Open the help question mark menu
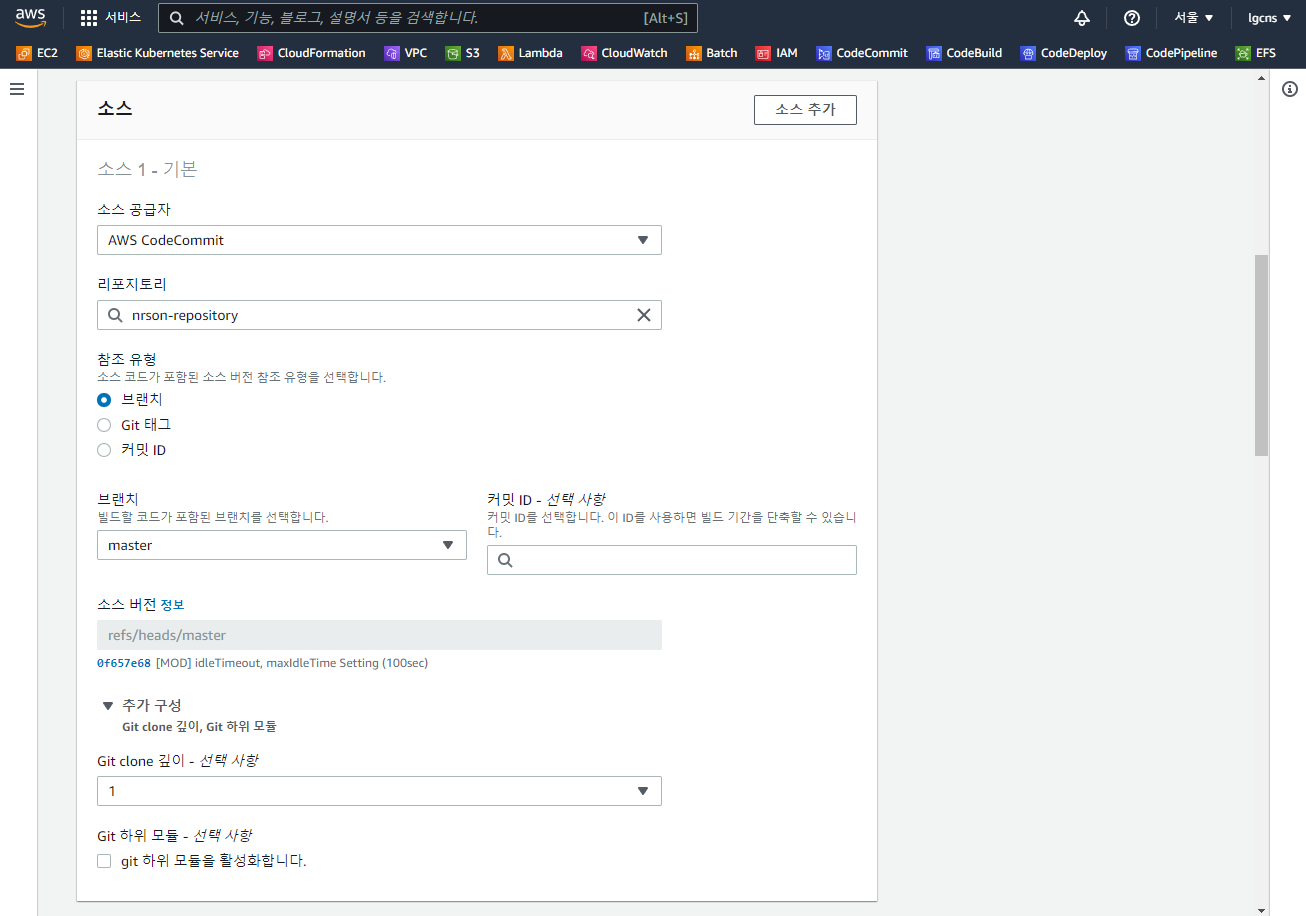The width and height of the screenshot is (1306, 916). pos(1132,18)
